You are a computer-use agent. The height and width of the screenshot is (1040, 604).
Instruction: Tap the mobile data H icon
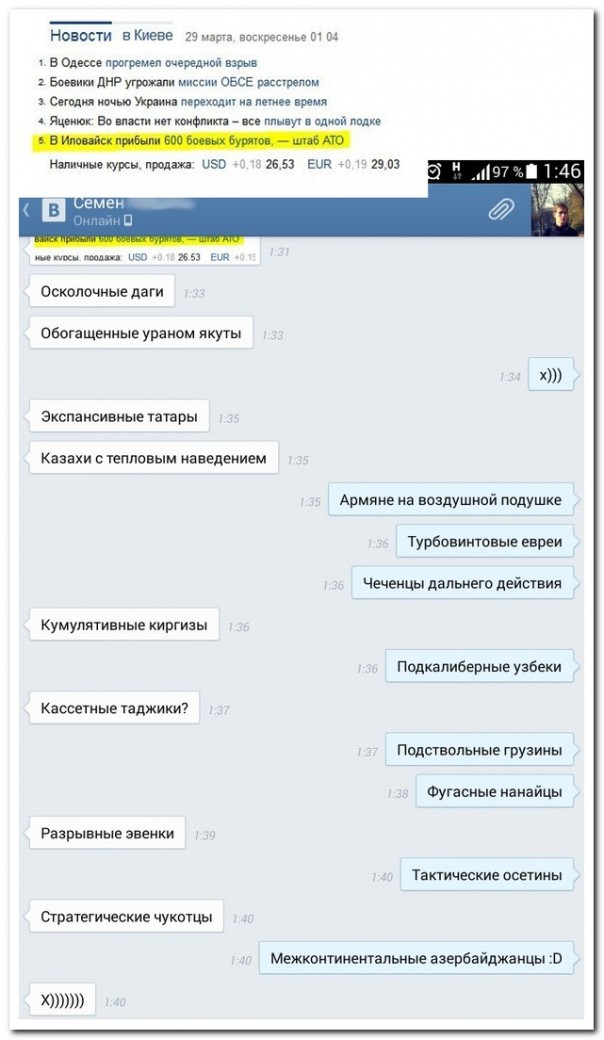point(456,171)
